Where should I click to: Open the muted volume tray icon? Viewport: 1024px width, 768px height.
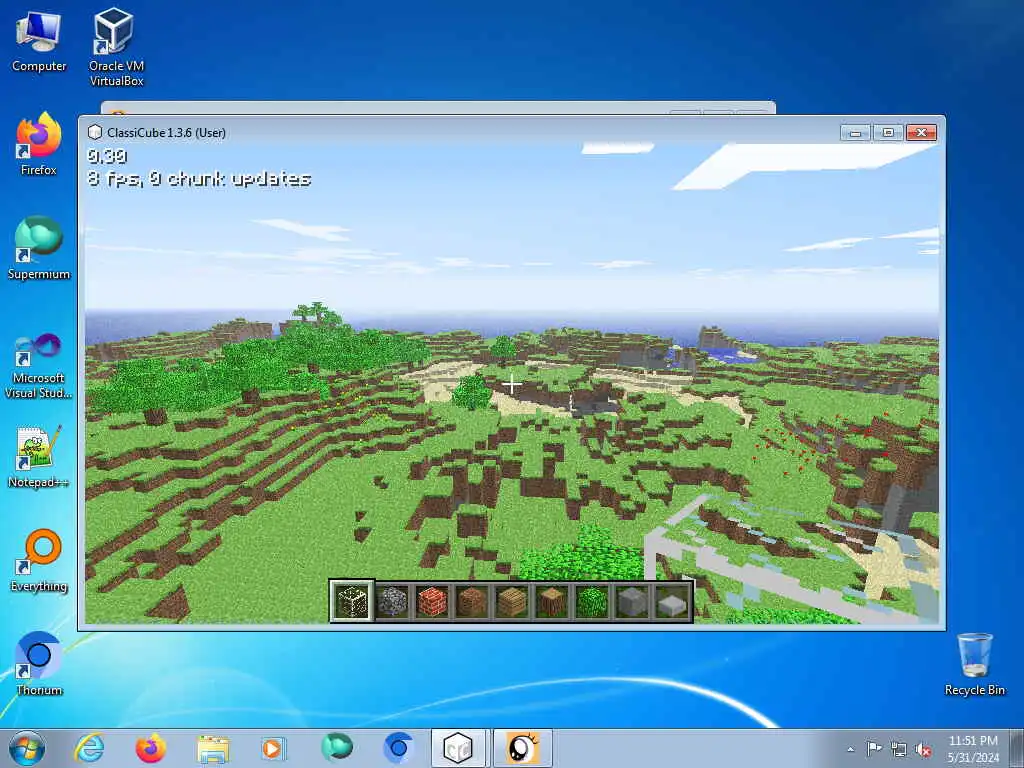click(923, 749)
